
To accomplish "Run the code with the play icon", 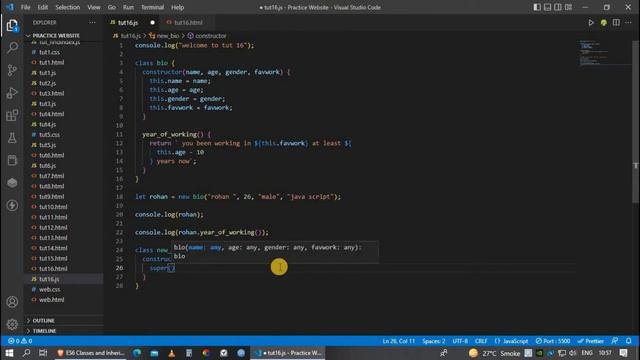I will tap(591, 22).
